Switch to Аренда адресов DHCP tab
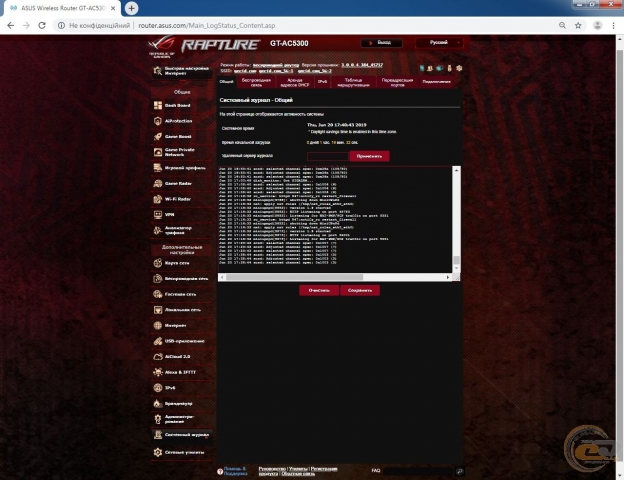Image resolution: width=624 pixels, height=480 pixels. click(294, 82)
